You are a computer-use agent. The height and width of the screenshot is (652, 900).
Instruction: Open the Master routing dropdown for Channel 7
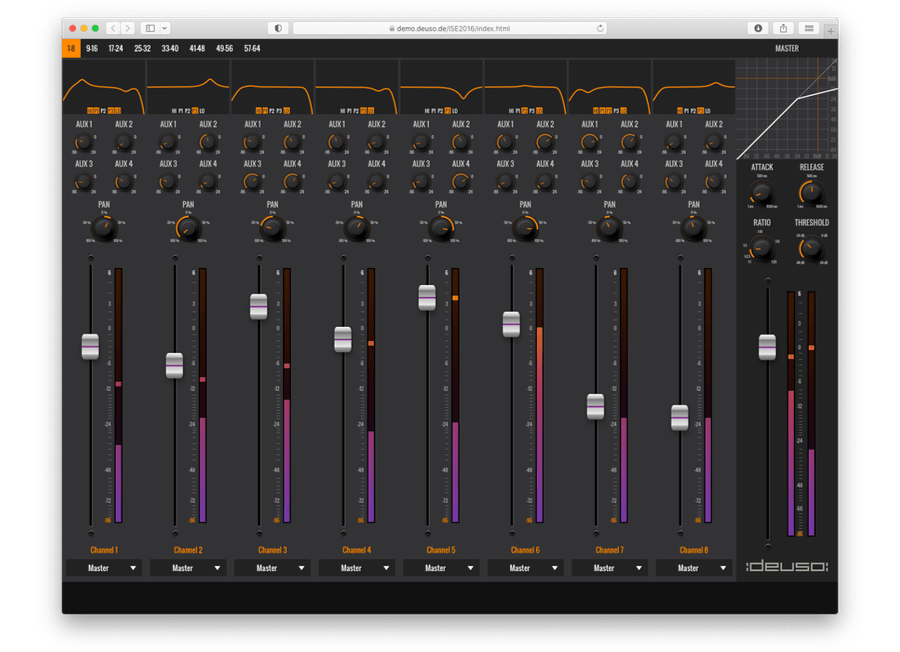click(610, 568)
